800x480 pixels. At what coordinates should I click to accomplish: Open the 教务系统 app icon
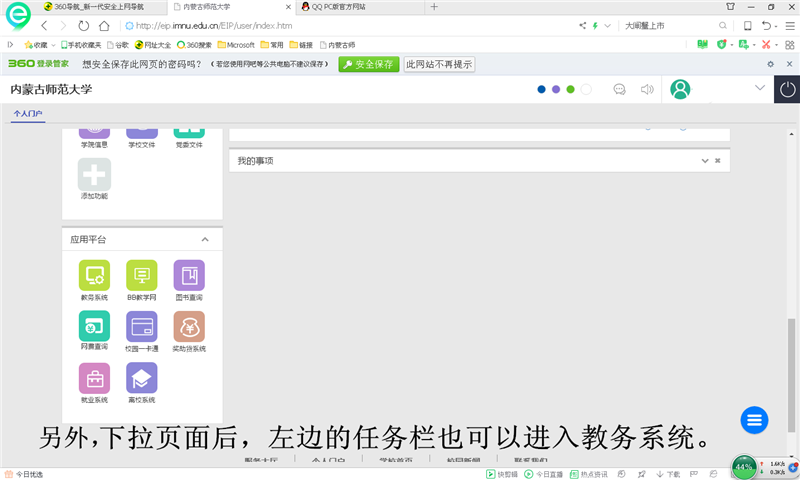click(x=94, y=275)
